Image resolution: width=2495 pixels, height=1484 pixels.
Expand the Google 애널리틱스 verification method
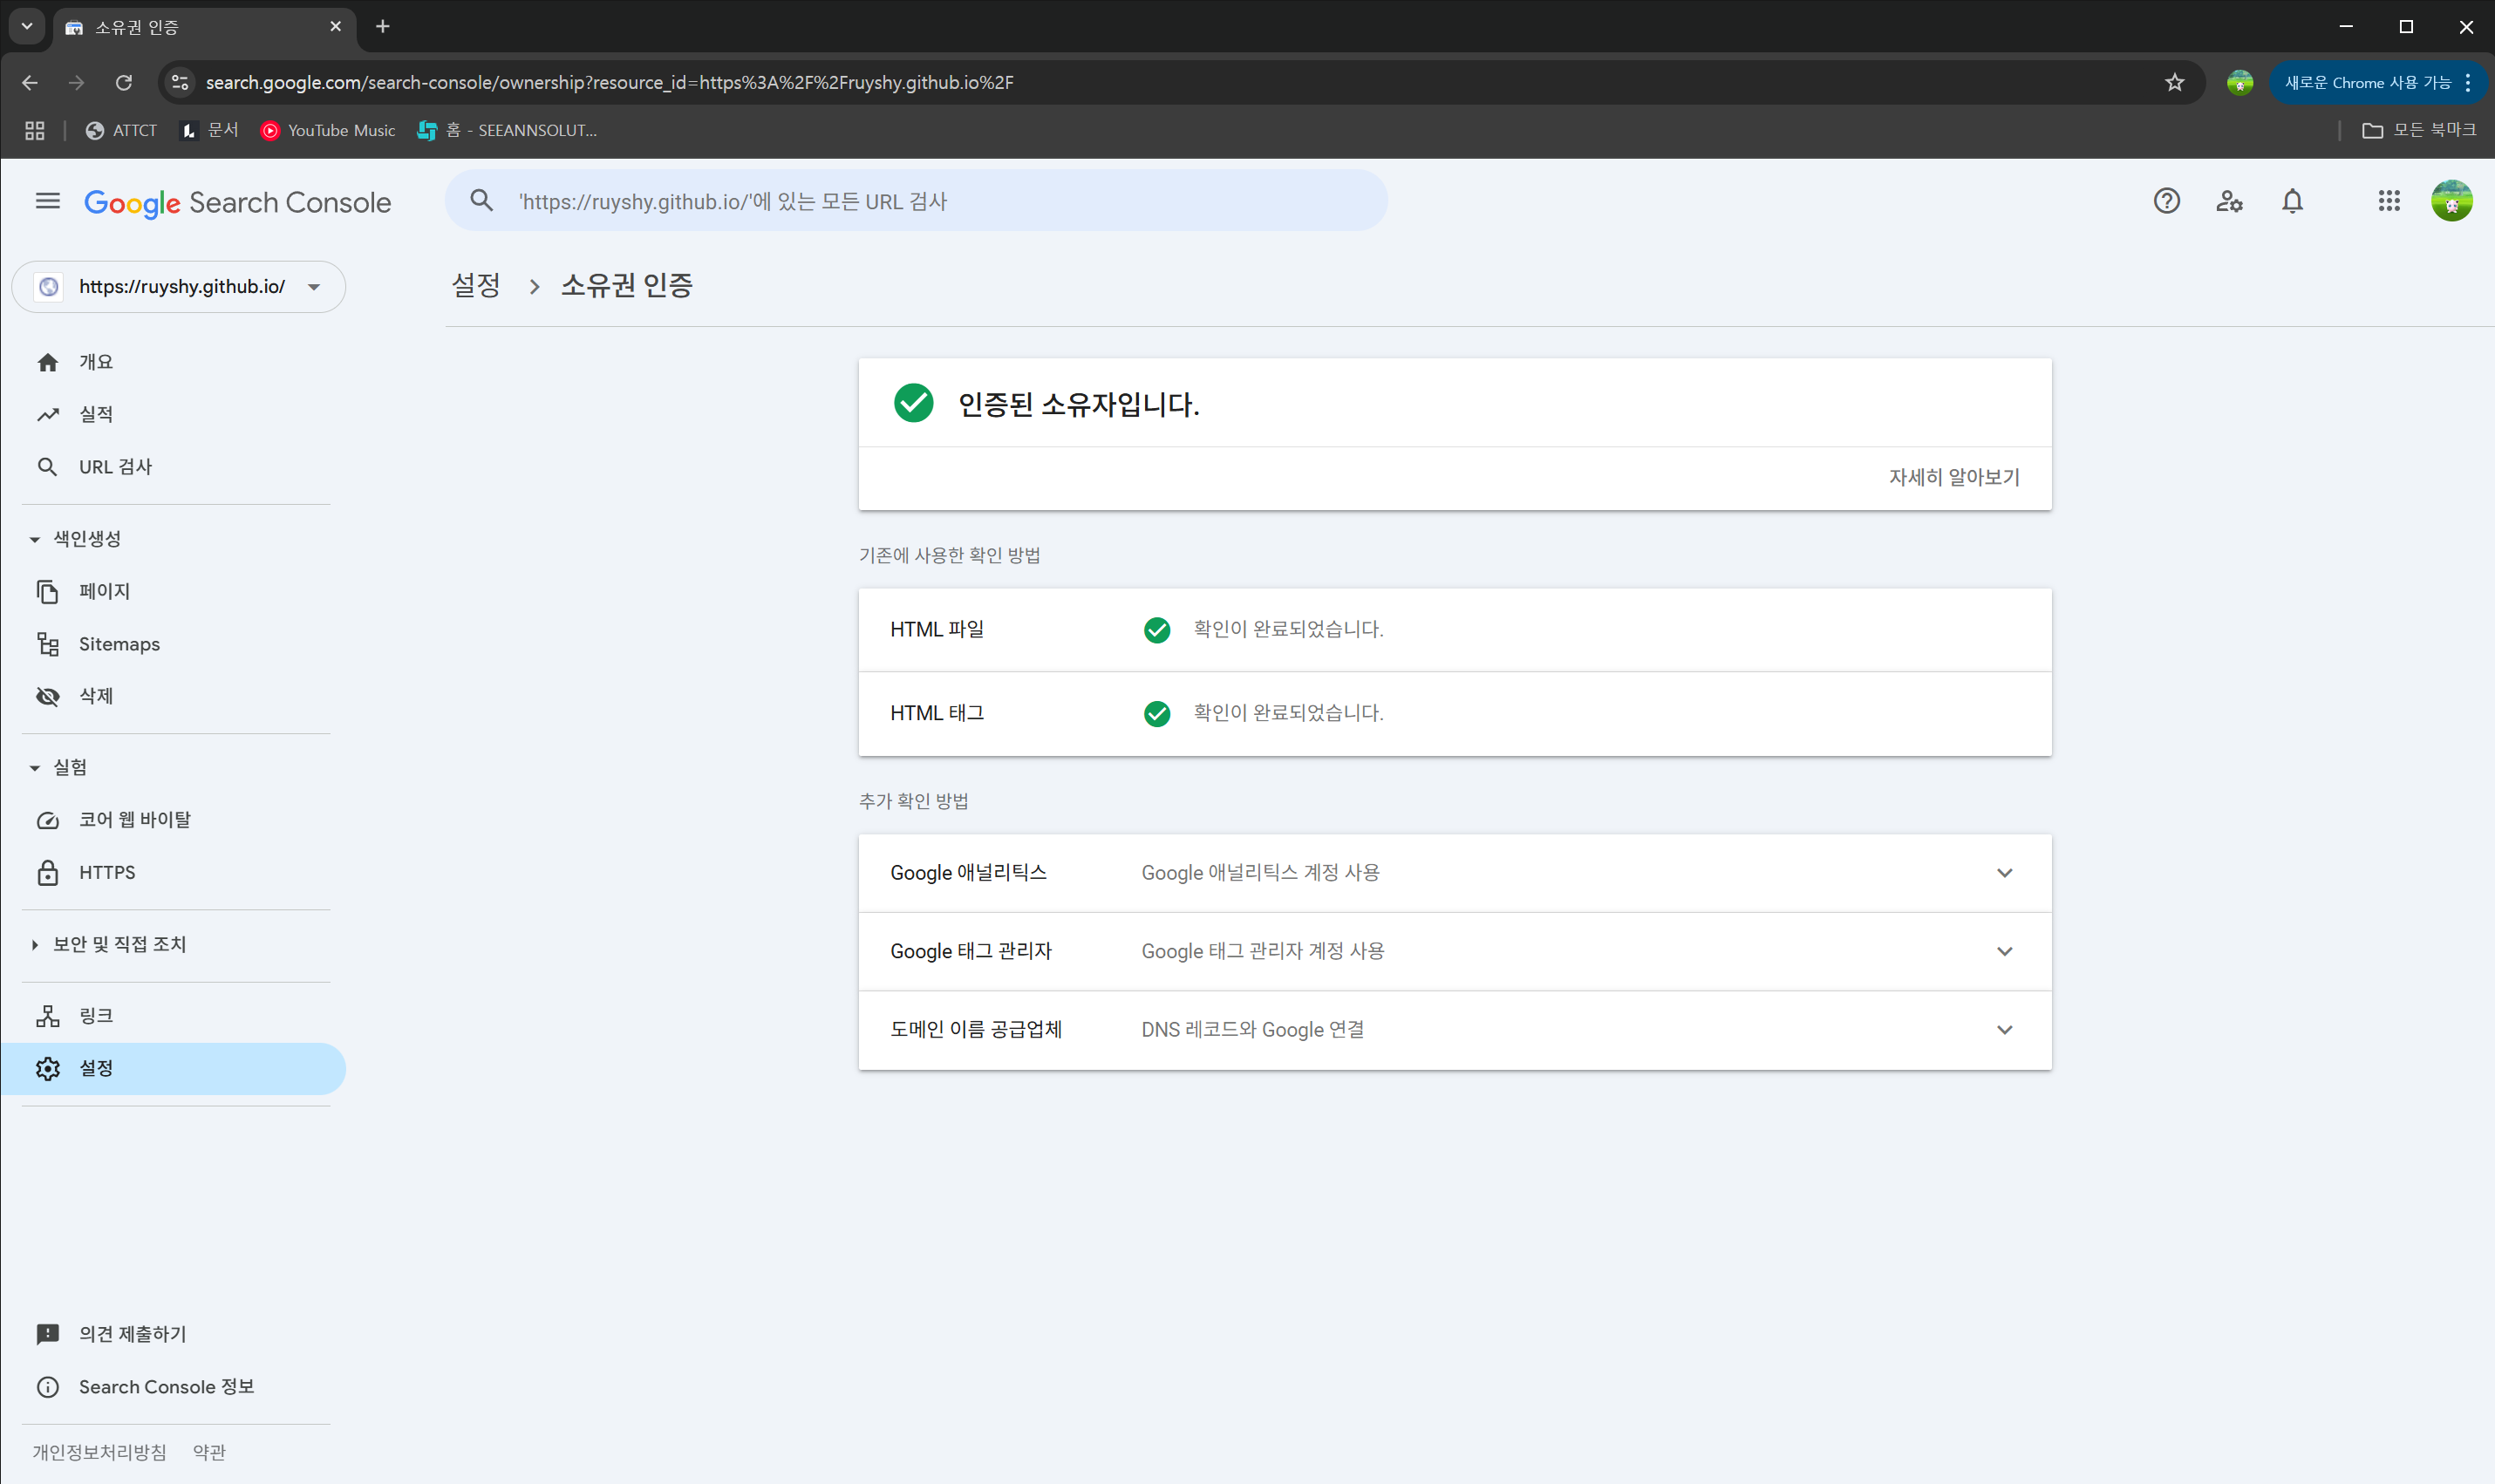tap(2004, 873)
